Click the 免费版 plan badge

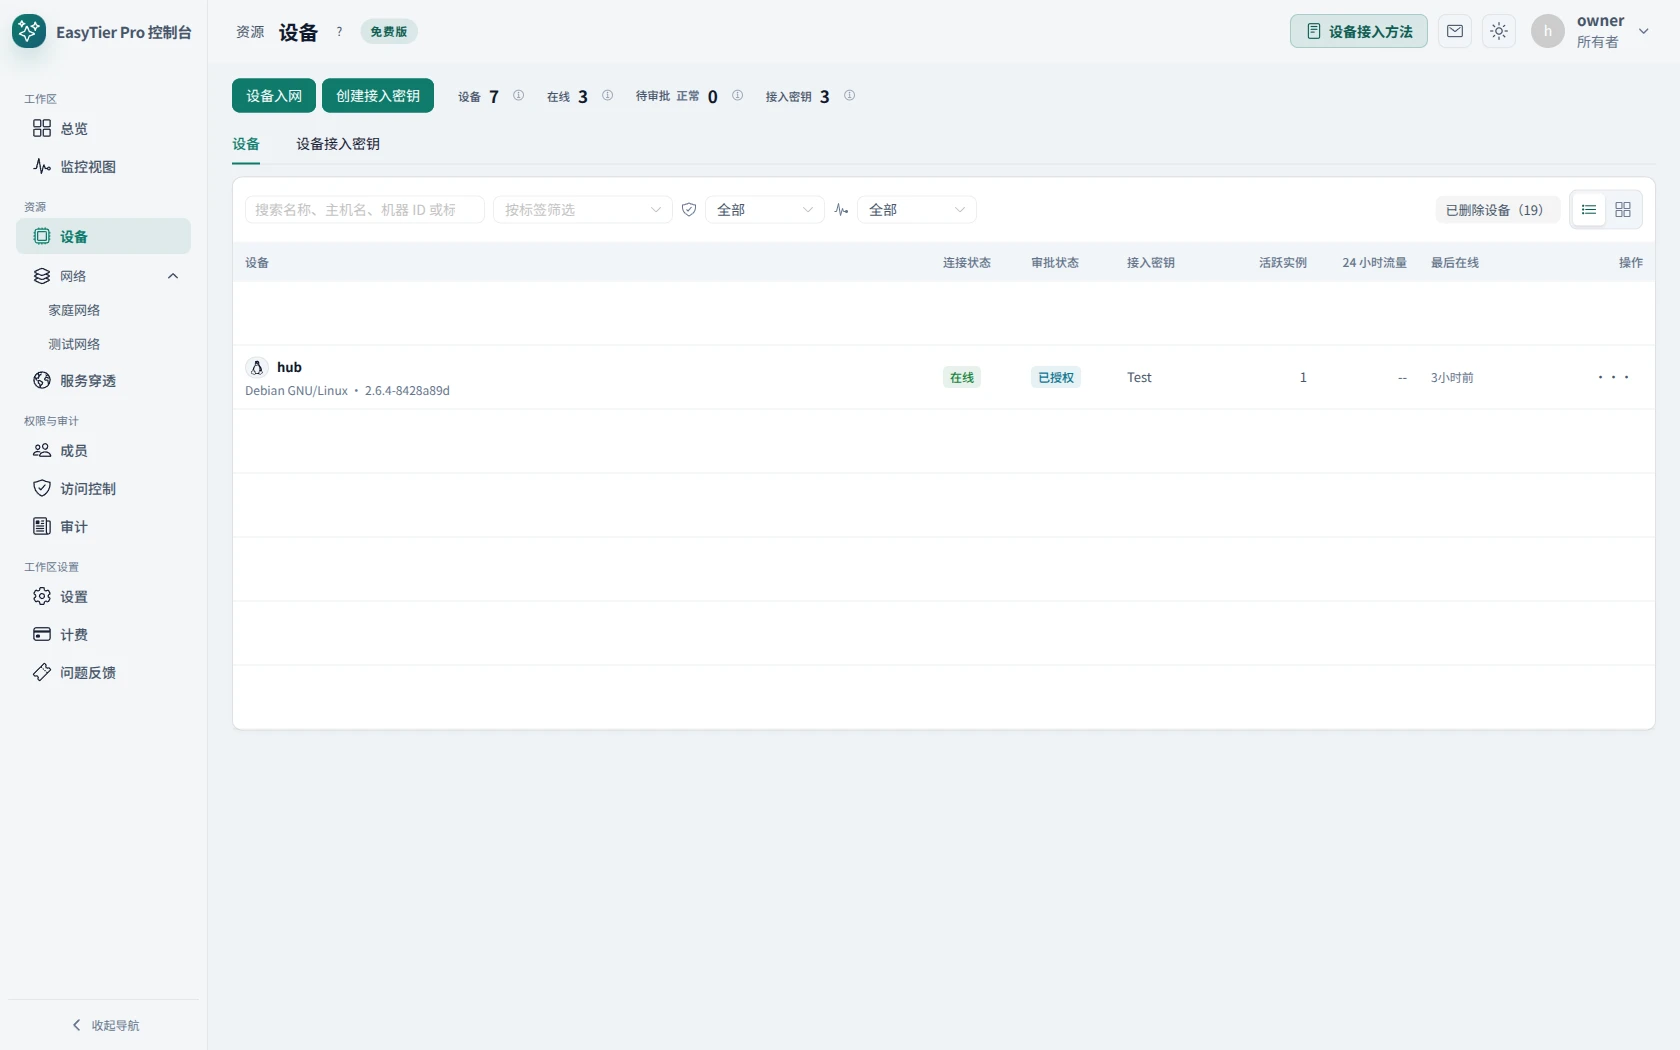pyautogui.click(x=389, y=32)
